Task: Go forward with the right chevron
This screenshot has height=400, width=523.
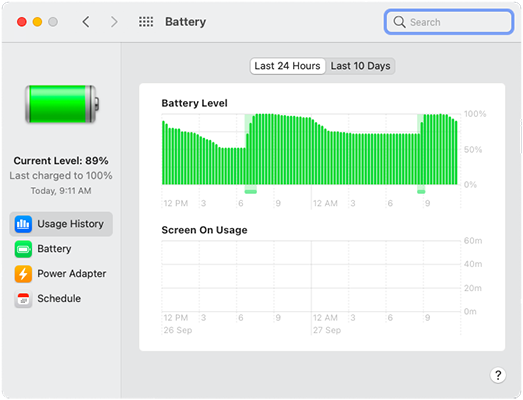Action: [114, 22]
